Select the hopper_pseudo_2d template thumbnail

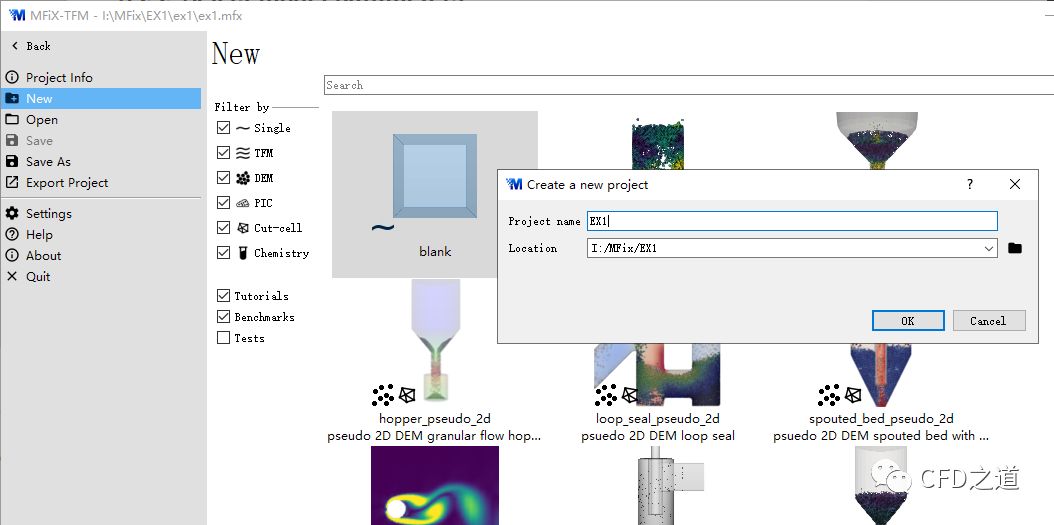pos(434,341)
